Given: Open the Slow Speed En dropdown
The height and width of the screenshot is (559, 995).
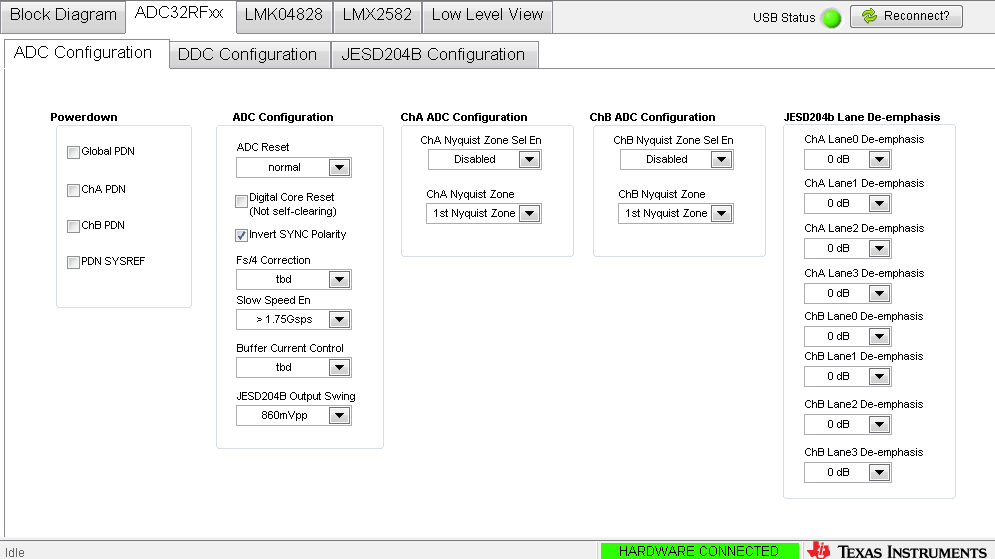Looking at the screenshot, I should (x=339, y=319).
